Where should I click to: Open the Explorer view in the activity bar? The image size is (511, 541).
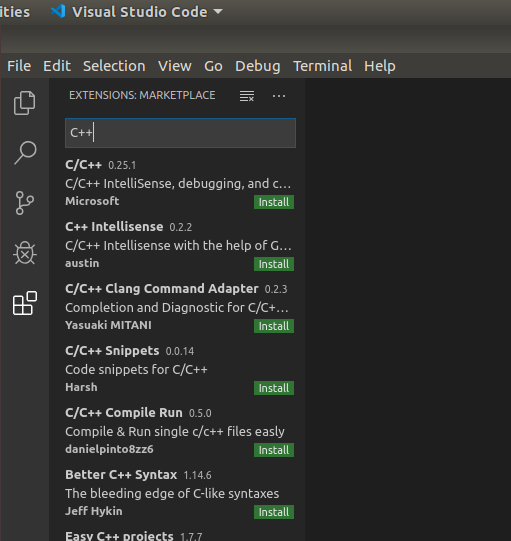click(24, 102)
